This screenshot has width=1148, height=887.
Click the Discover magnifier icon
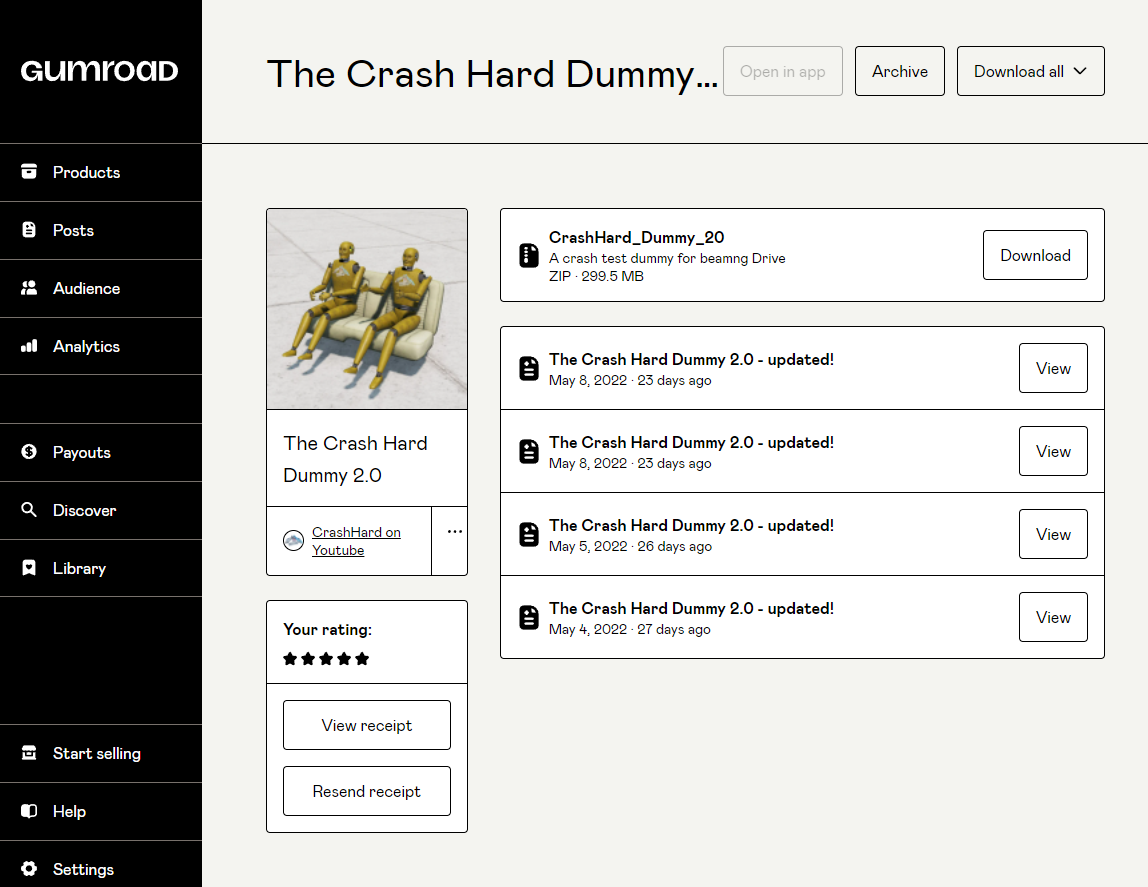pos(29,509)
